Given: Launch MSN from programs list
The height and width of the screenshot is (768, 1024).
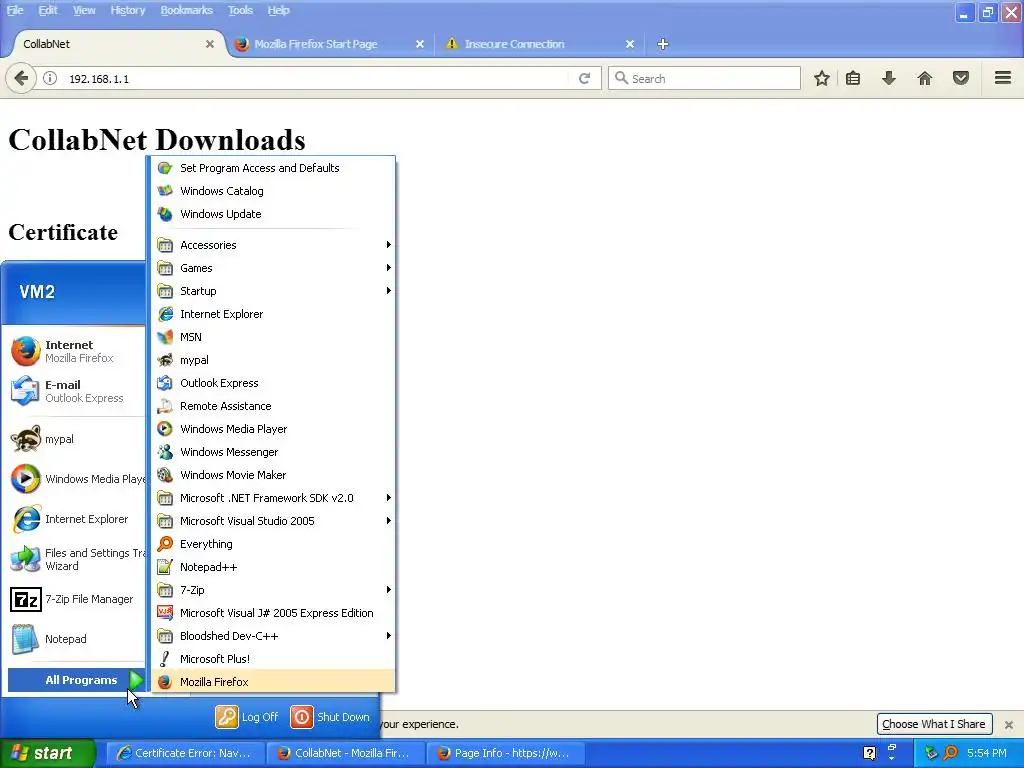Looking at the screenshot, I should (273, 337).
